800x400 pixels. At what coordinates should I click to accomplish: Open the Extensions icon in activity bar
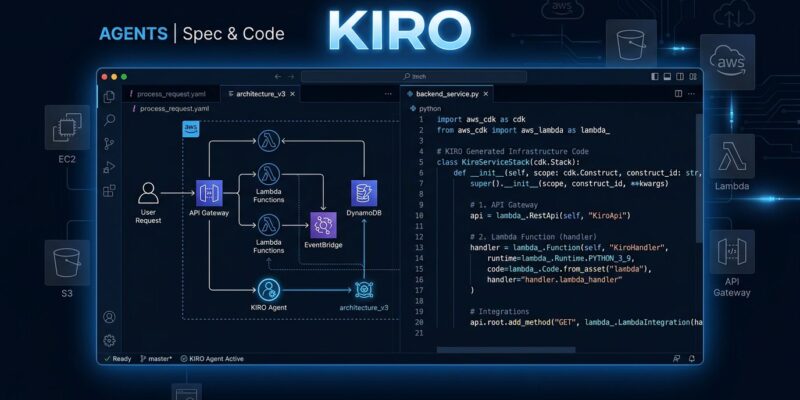pos(109,191)
